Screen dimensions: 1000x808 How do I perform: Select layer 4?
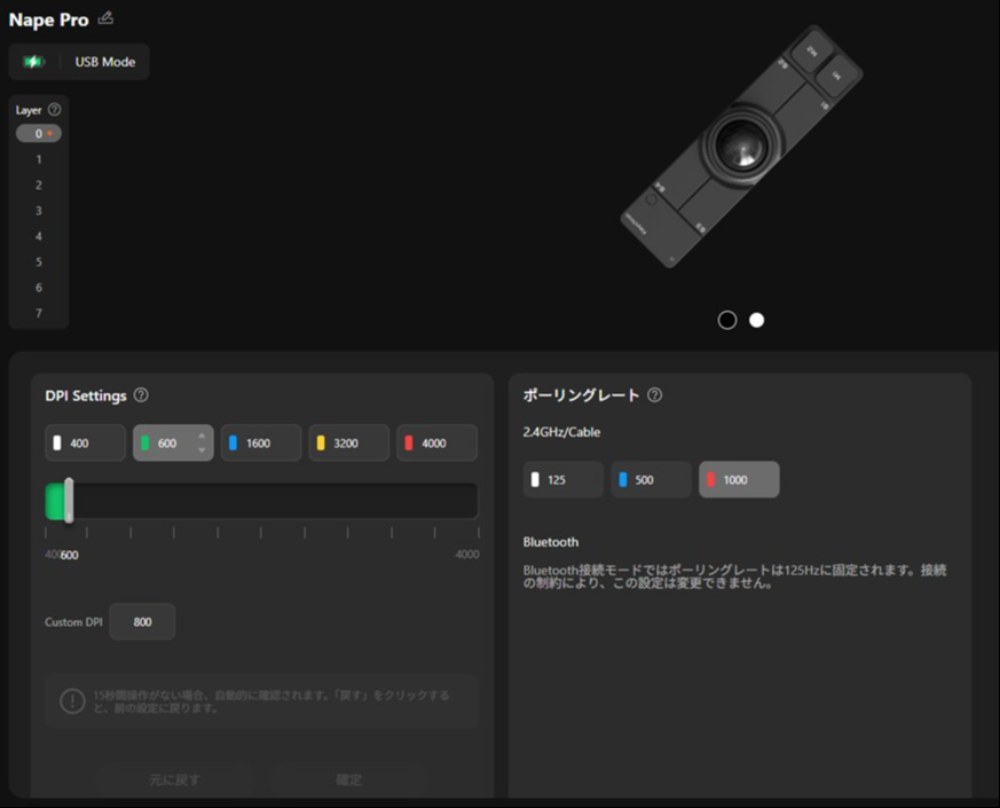39,237
